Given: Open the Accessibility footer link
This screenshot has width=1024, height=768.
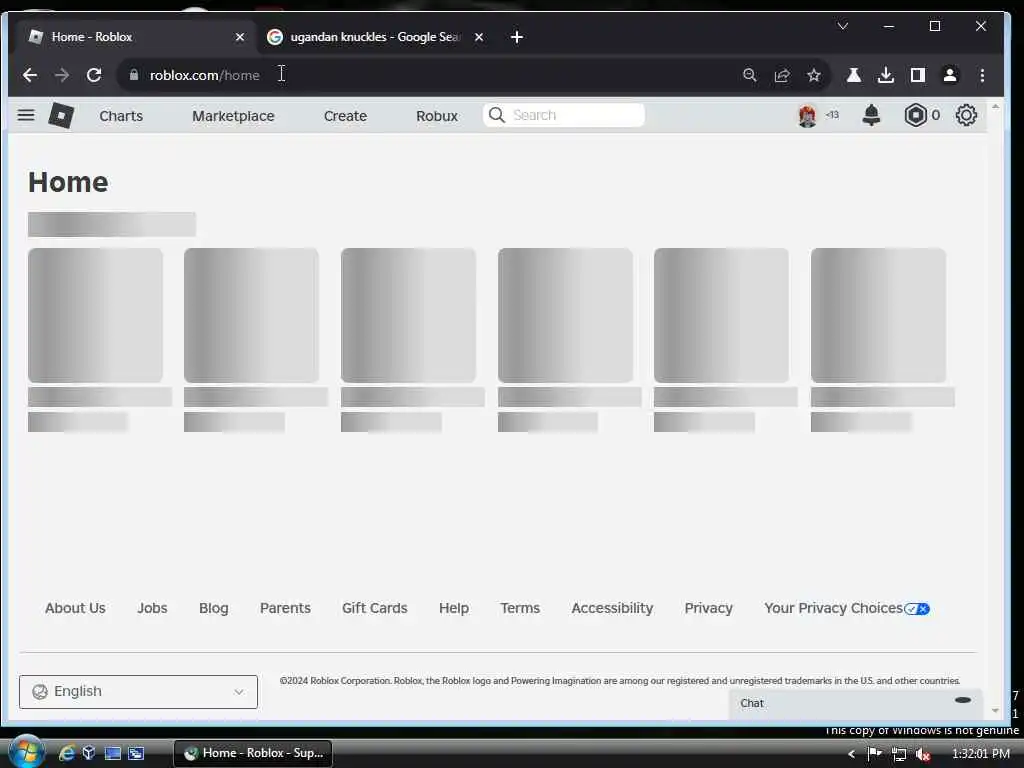Looking at the screenshot, I should [x=612, y=608].
